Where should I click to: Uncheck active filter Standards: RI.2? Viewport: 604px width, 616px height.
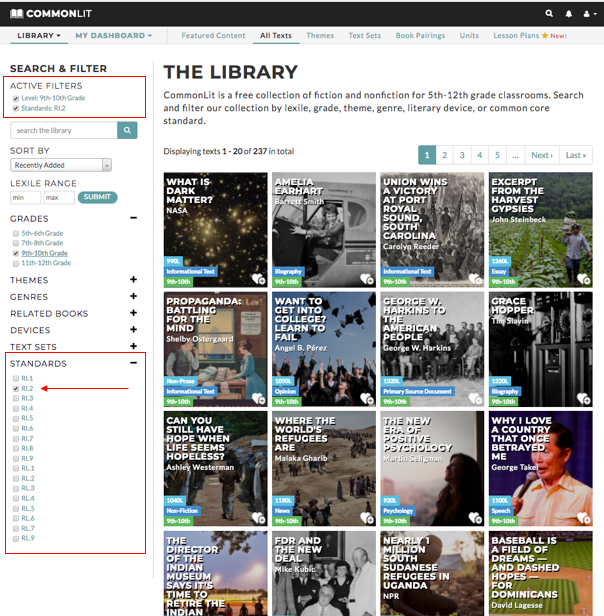point(16,108)
